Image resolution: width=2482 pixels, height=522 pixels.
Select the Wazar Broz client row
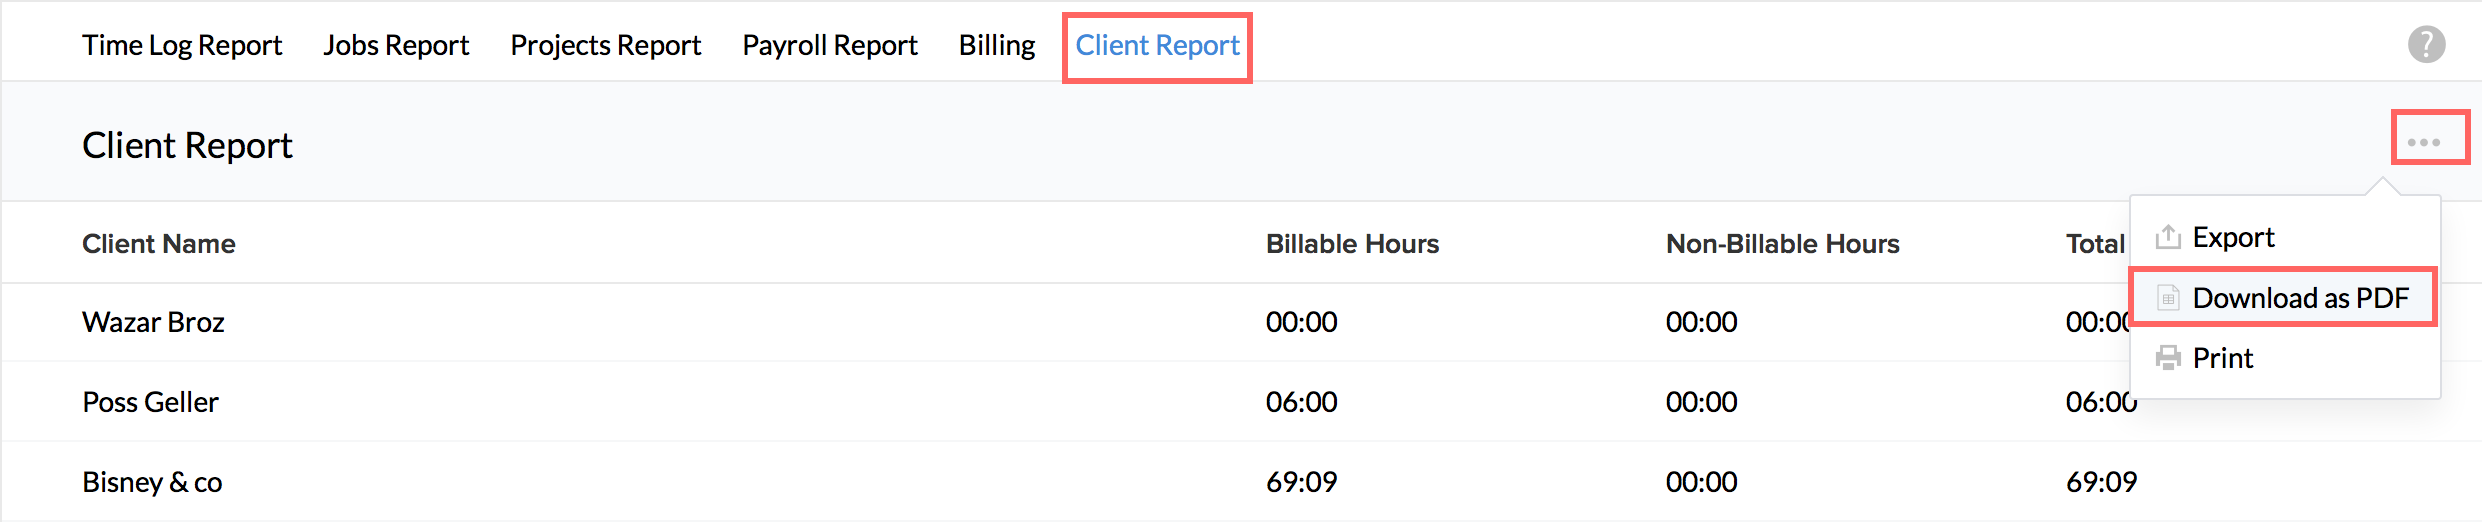point(1240,322)
